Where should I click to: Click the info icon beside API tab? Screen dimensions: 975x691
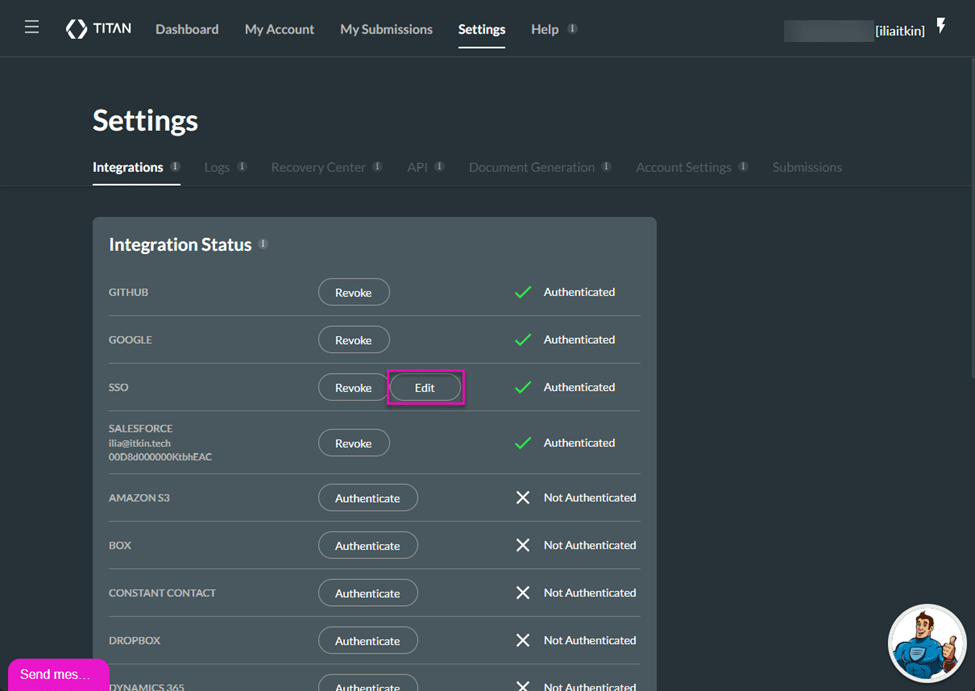coord(440,166)
